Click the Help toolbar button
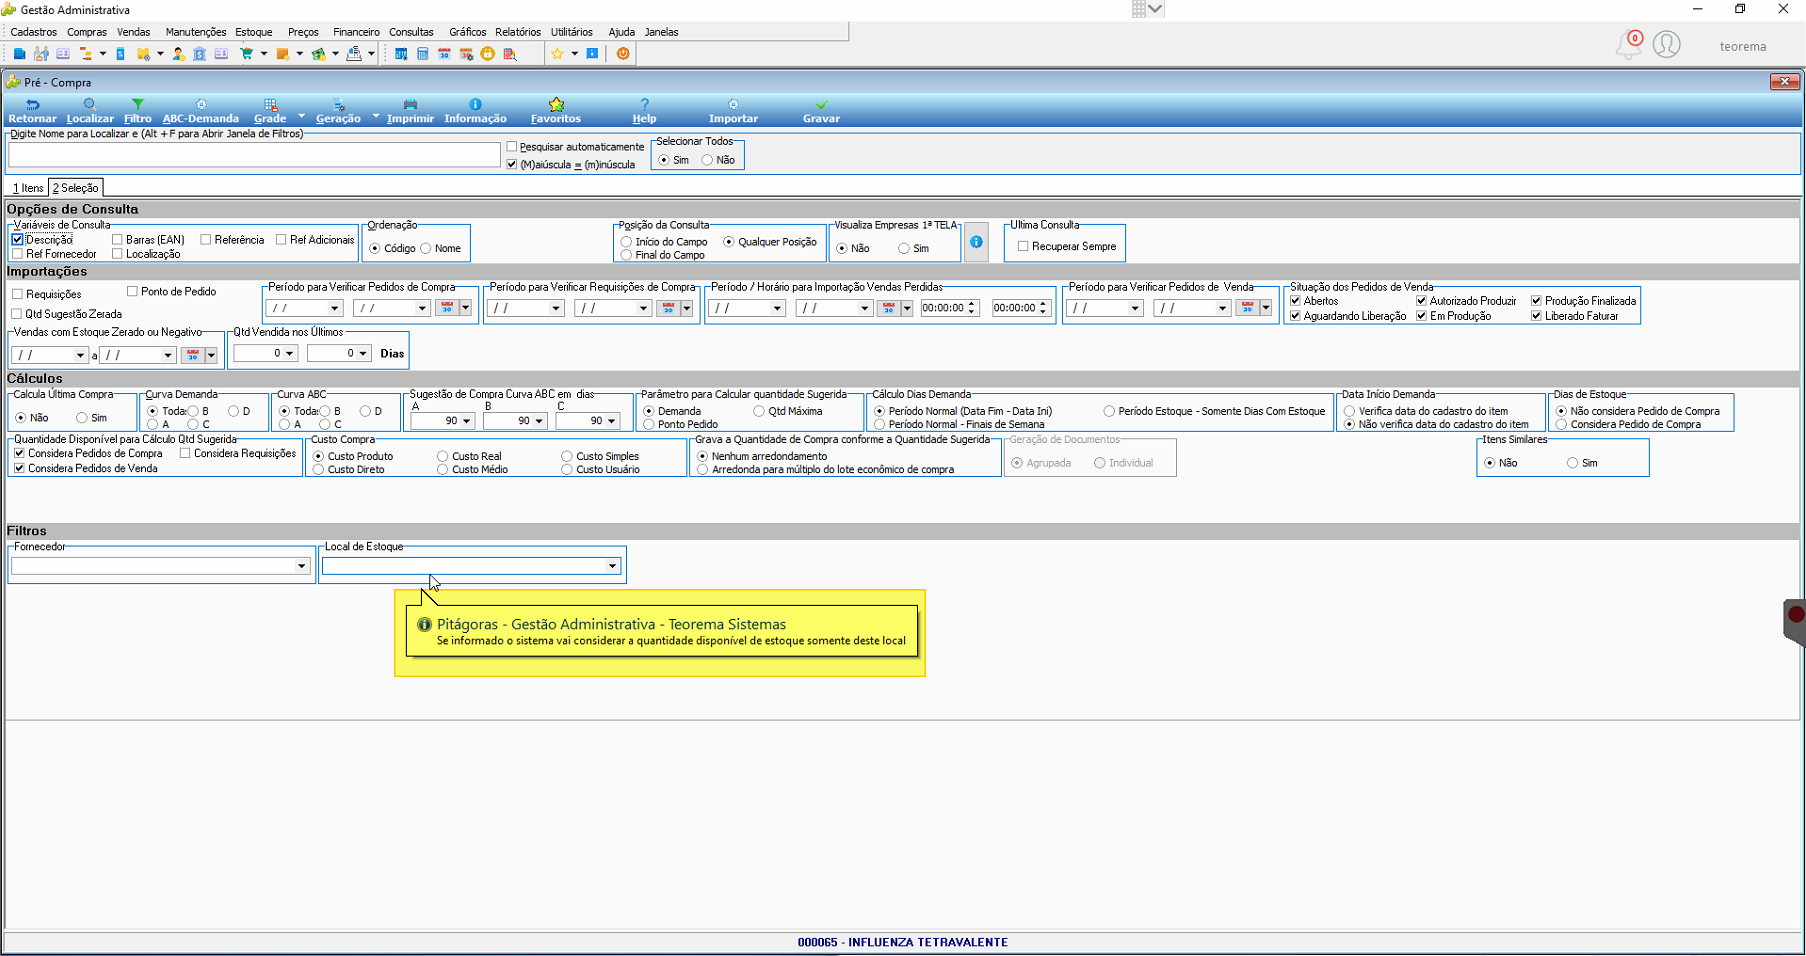The width and height of the screenshot is (1806, 956). 644,110
